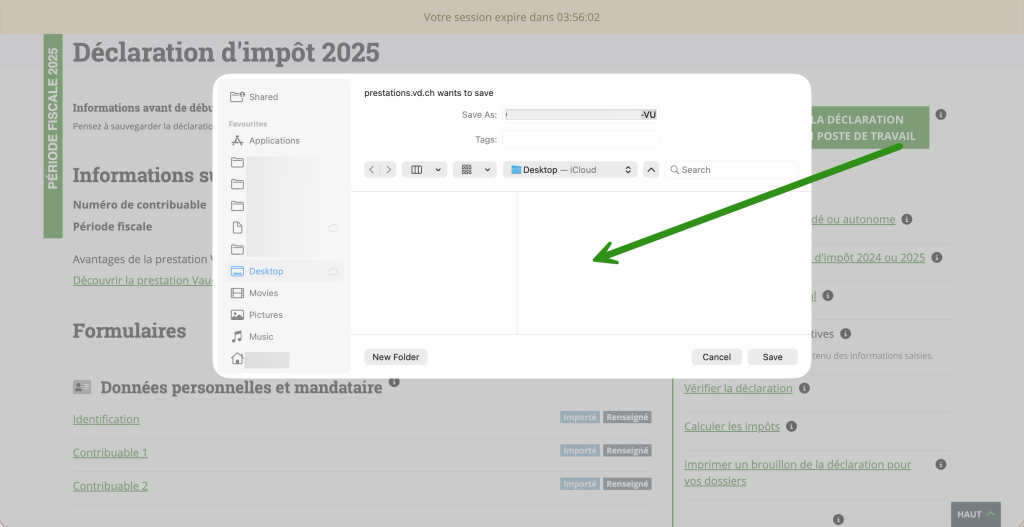Click the forward navigation arrow in dialog
The width and height of the screenshot is (1024, 527).
388,170
